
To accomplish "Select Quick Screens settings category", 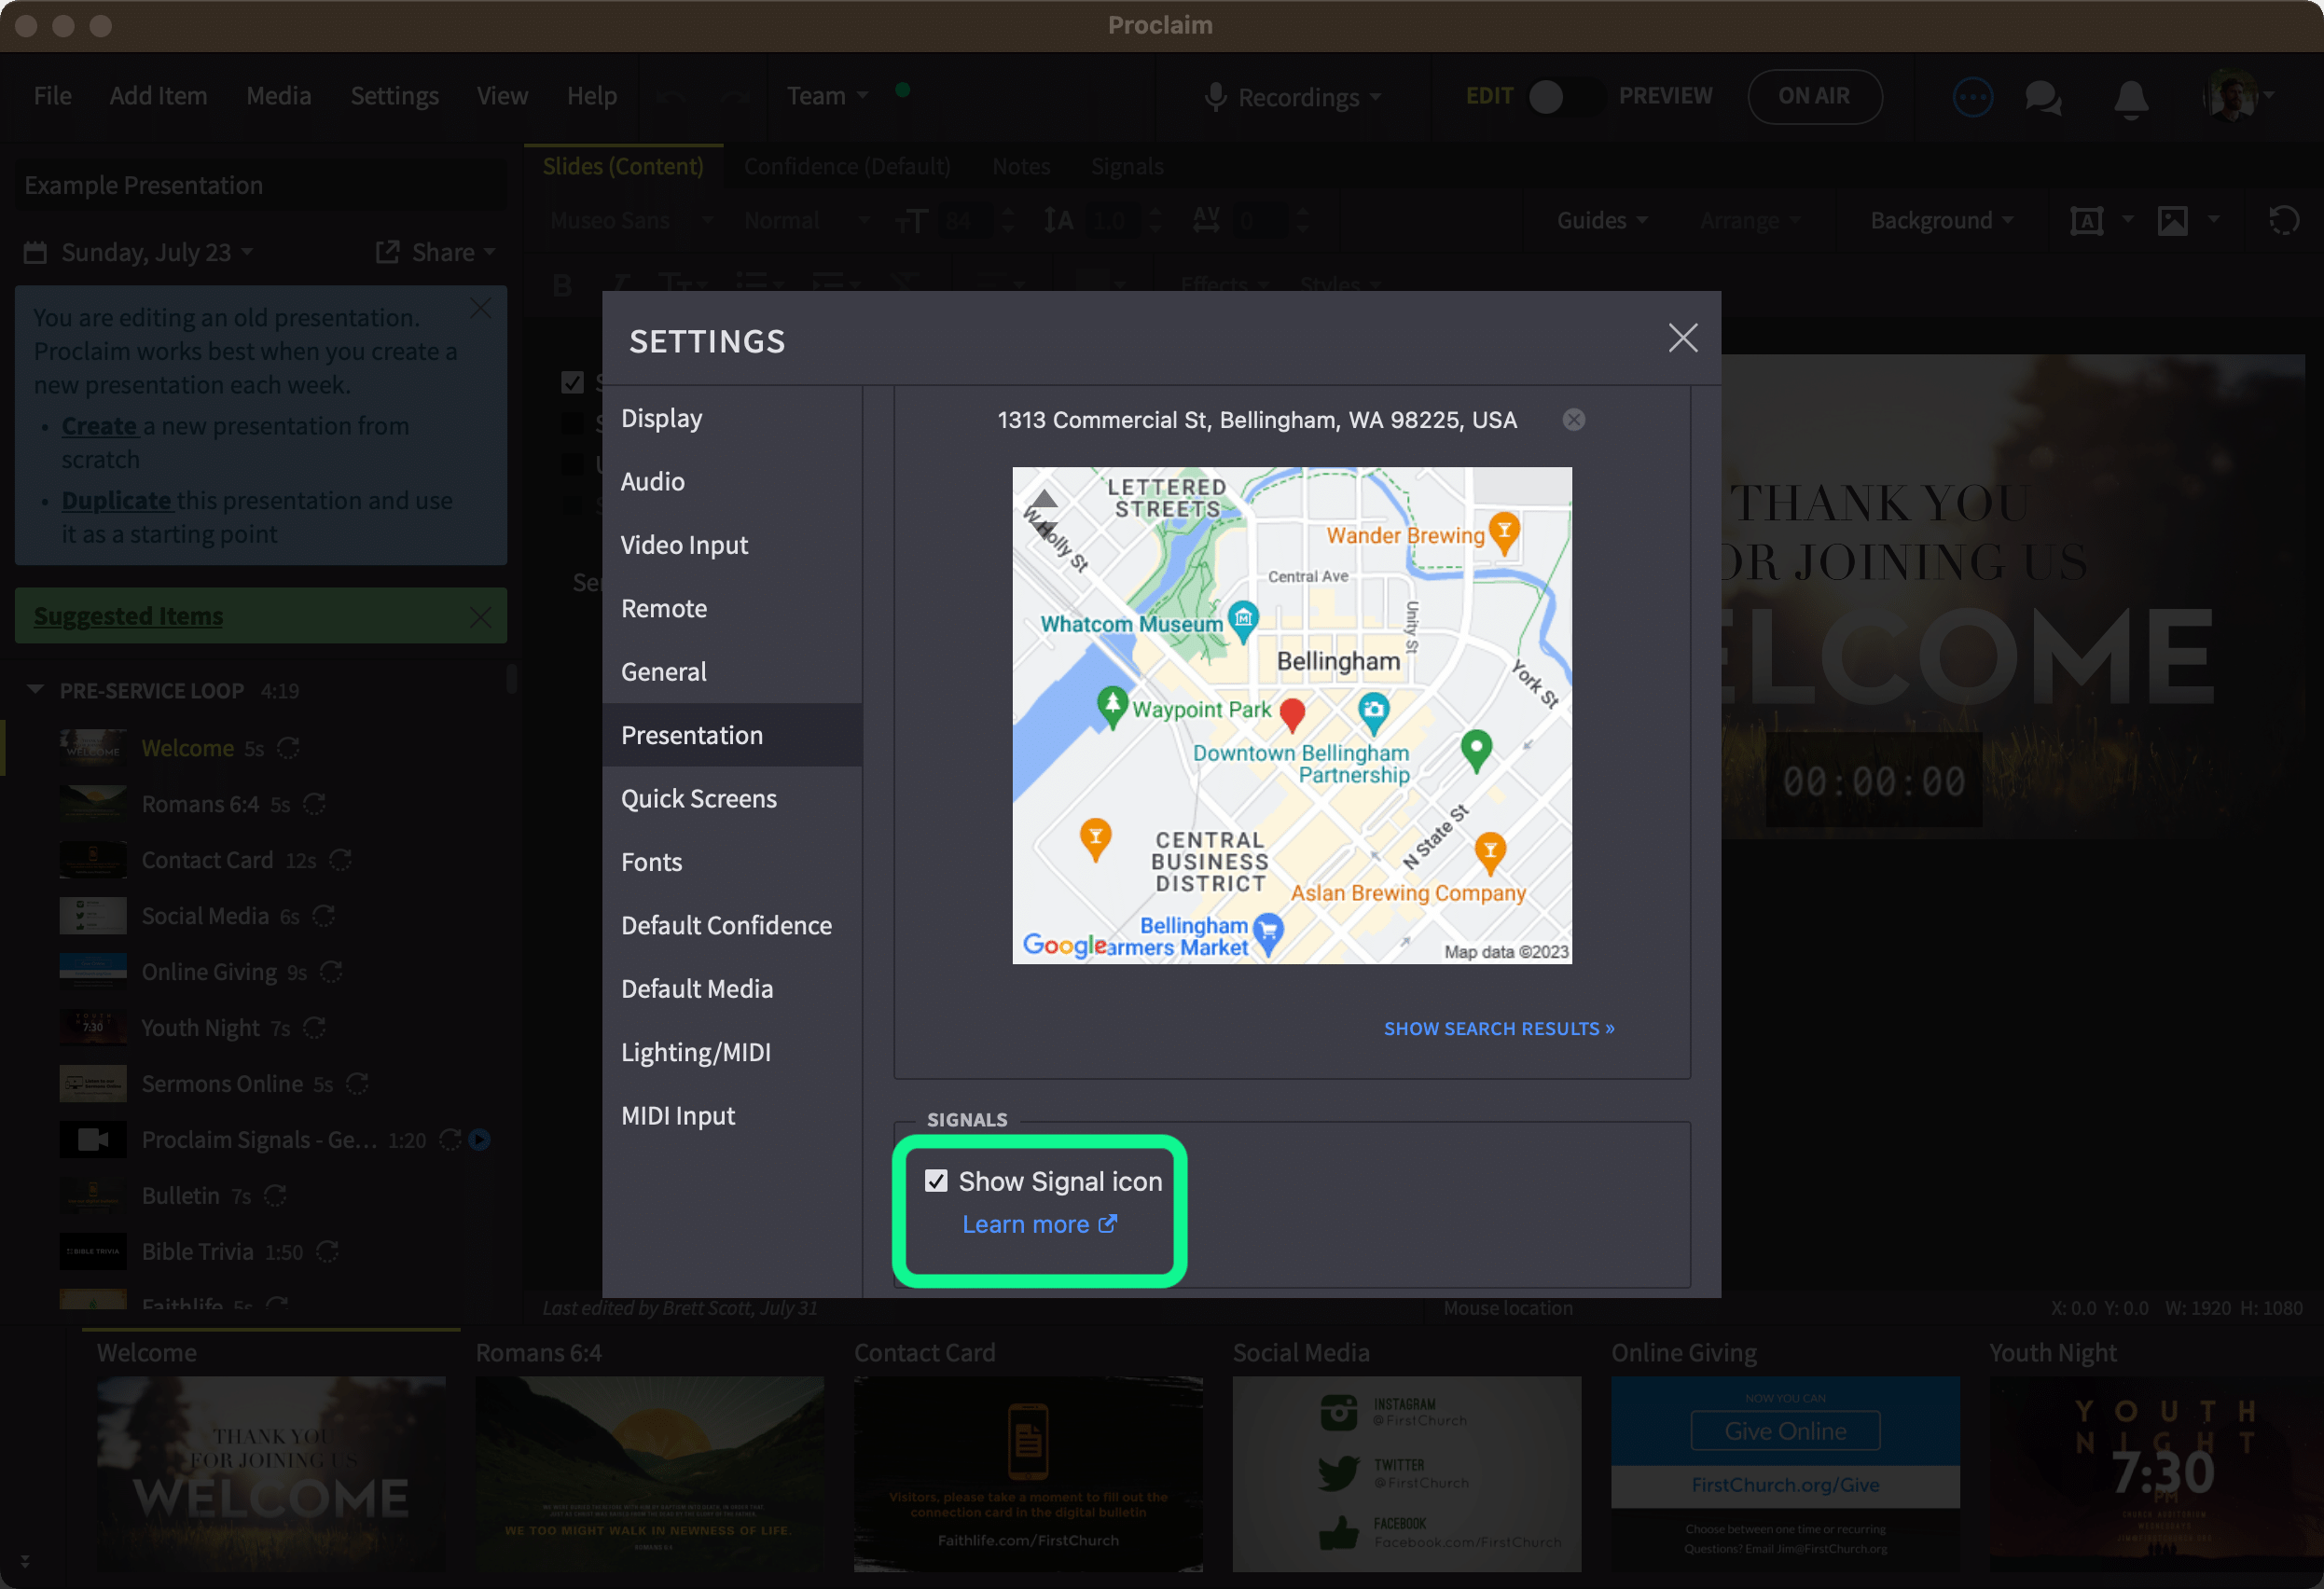I will click(732, 799).
